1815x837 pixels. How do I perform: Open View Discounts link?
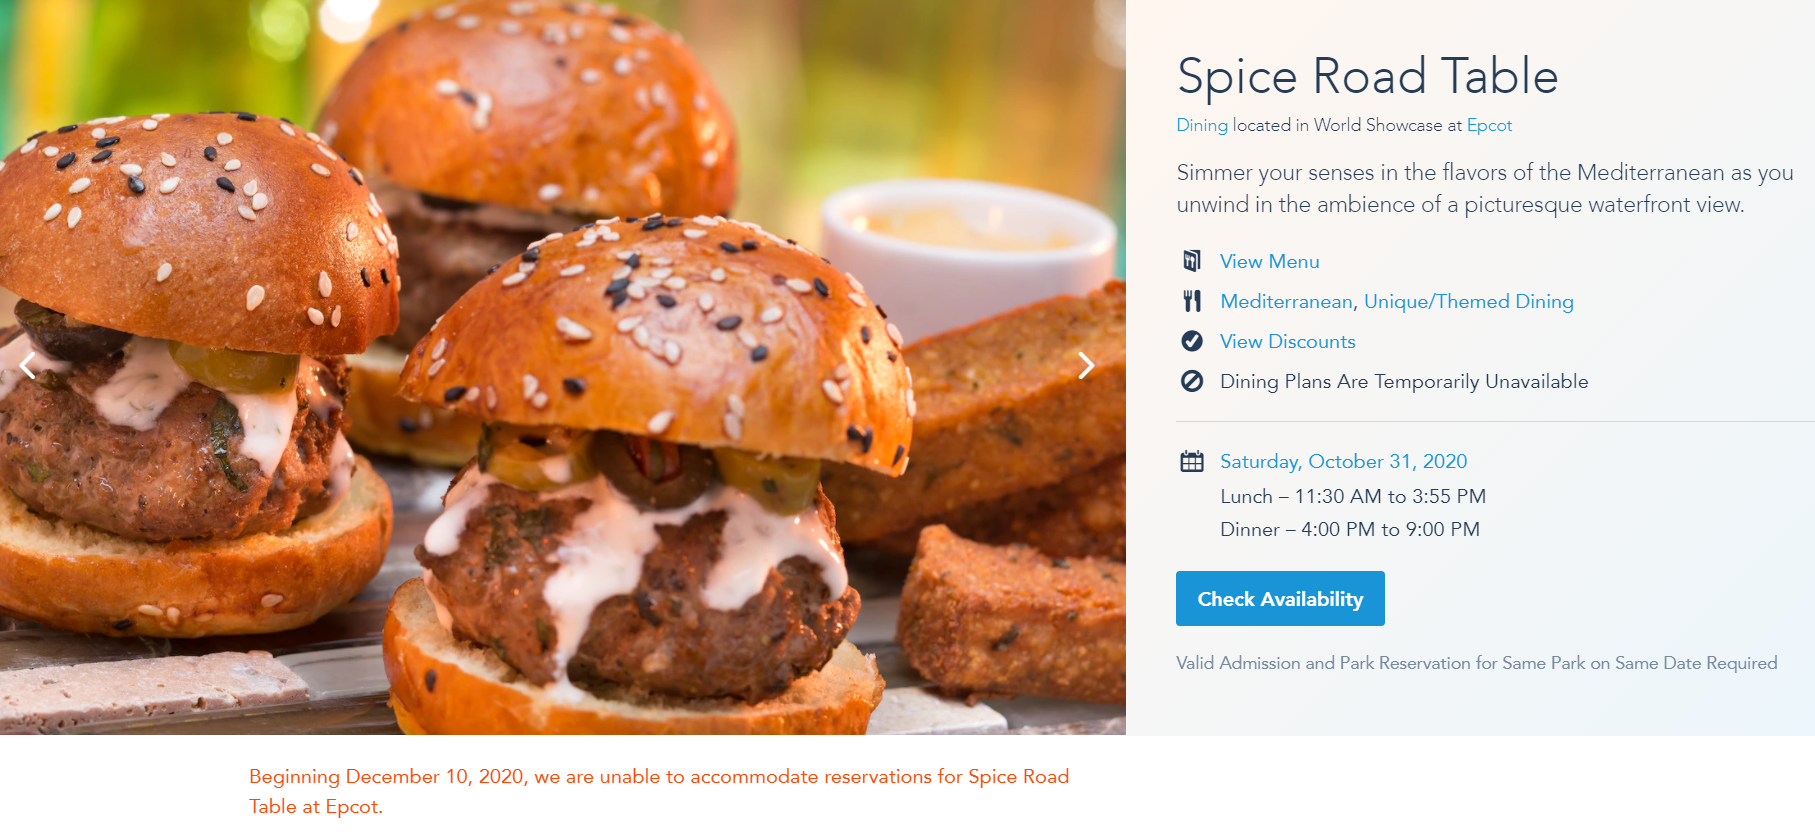1287,341
